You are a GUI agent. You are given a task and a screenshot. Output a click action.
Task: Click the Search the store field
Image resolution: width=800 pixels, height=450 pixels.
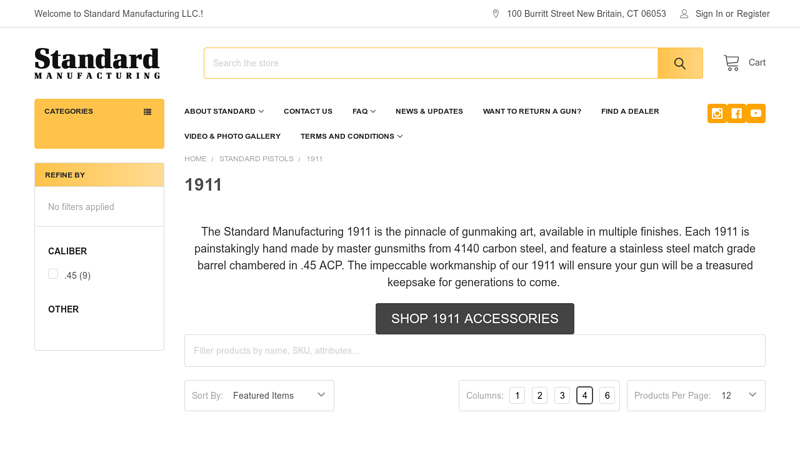[431, 63]
